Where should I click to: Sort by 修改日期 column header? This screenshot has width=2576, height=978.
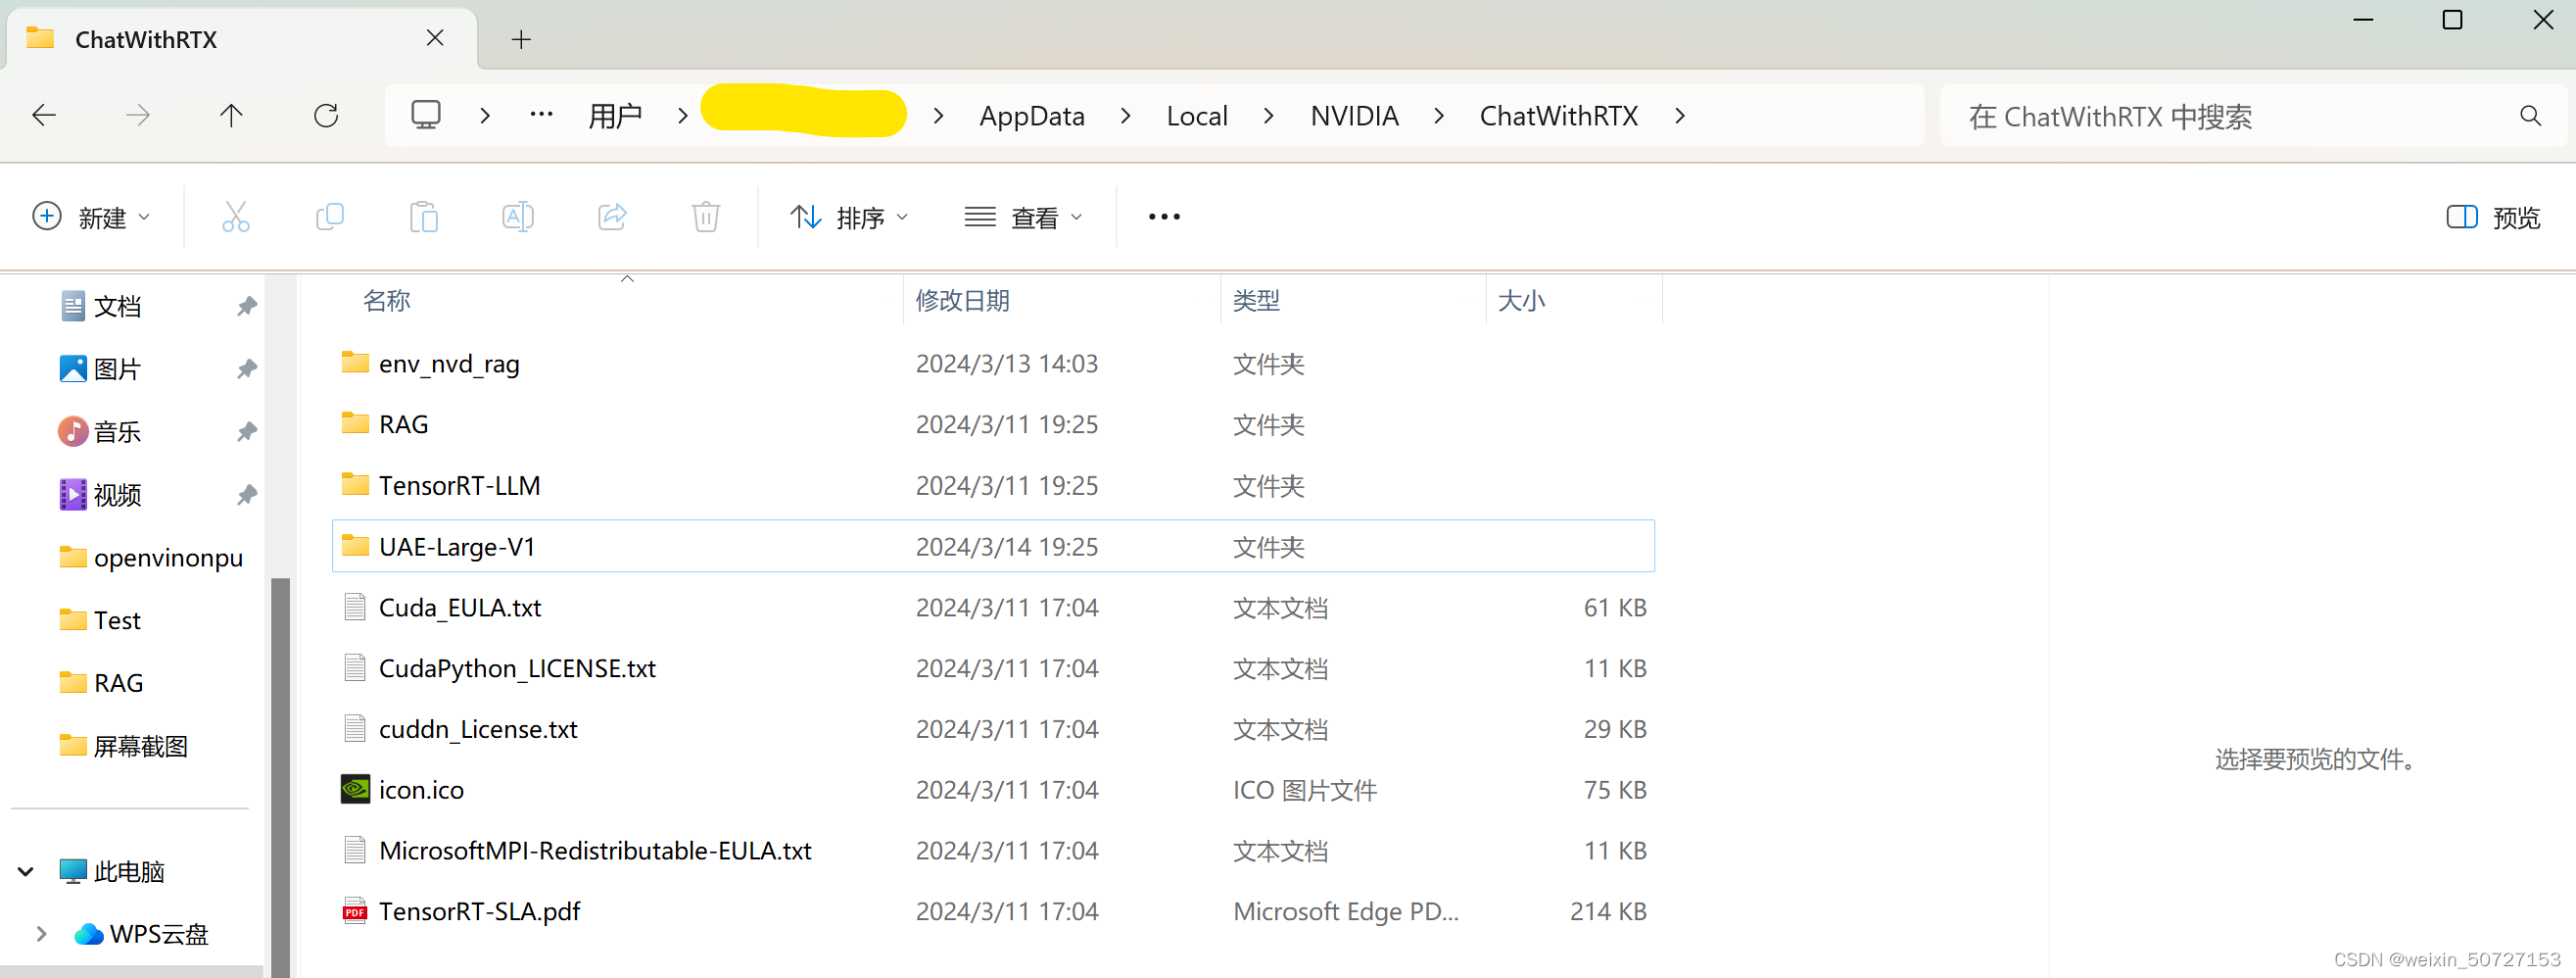pyautogui.click(x=962, y=300)
